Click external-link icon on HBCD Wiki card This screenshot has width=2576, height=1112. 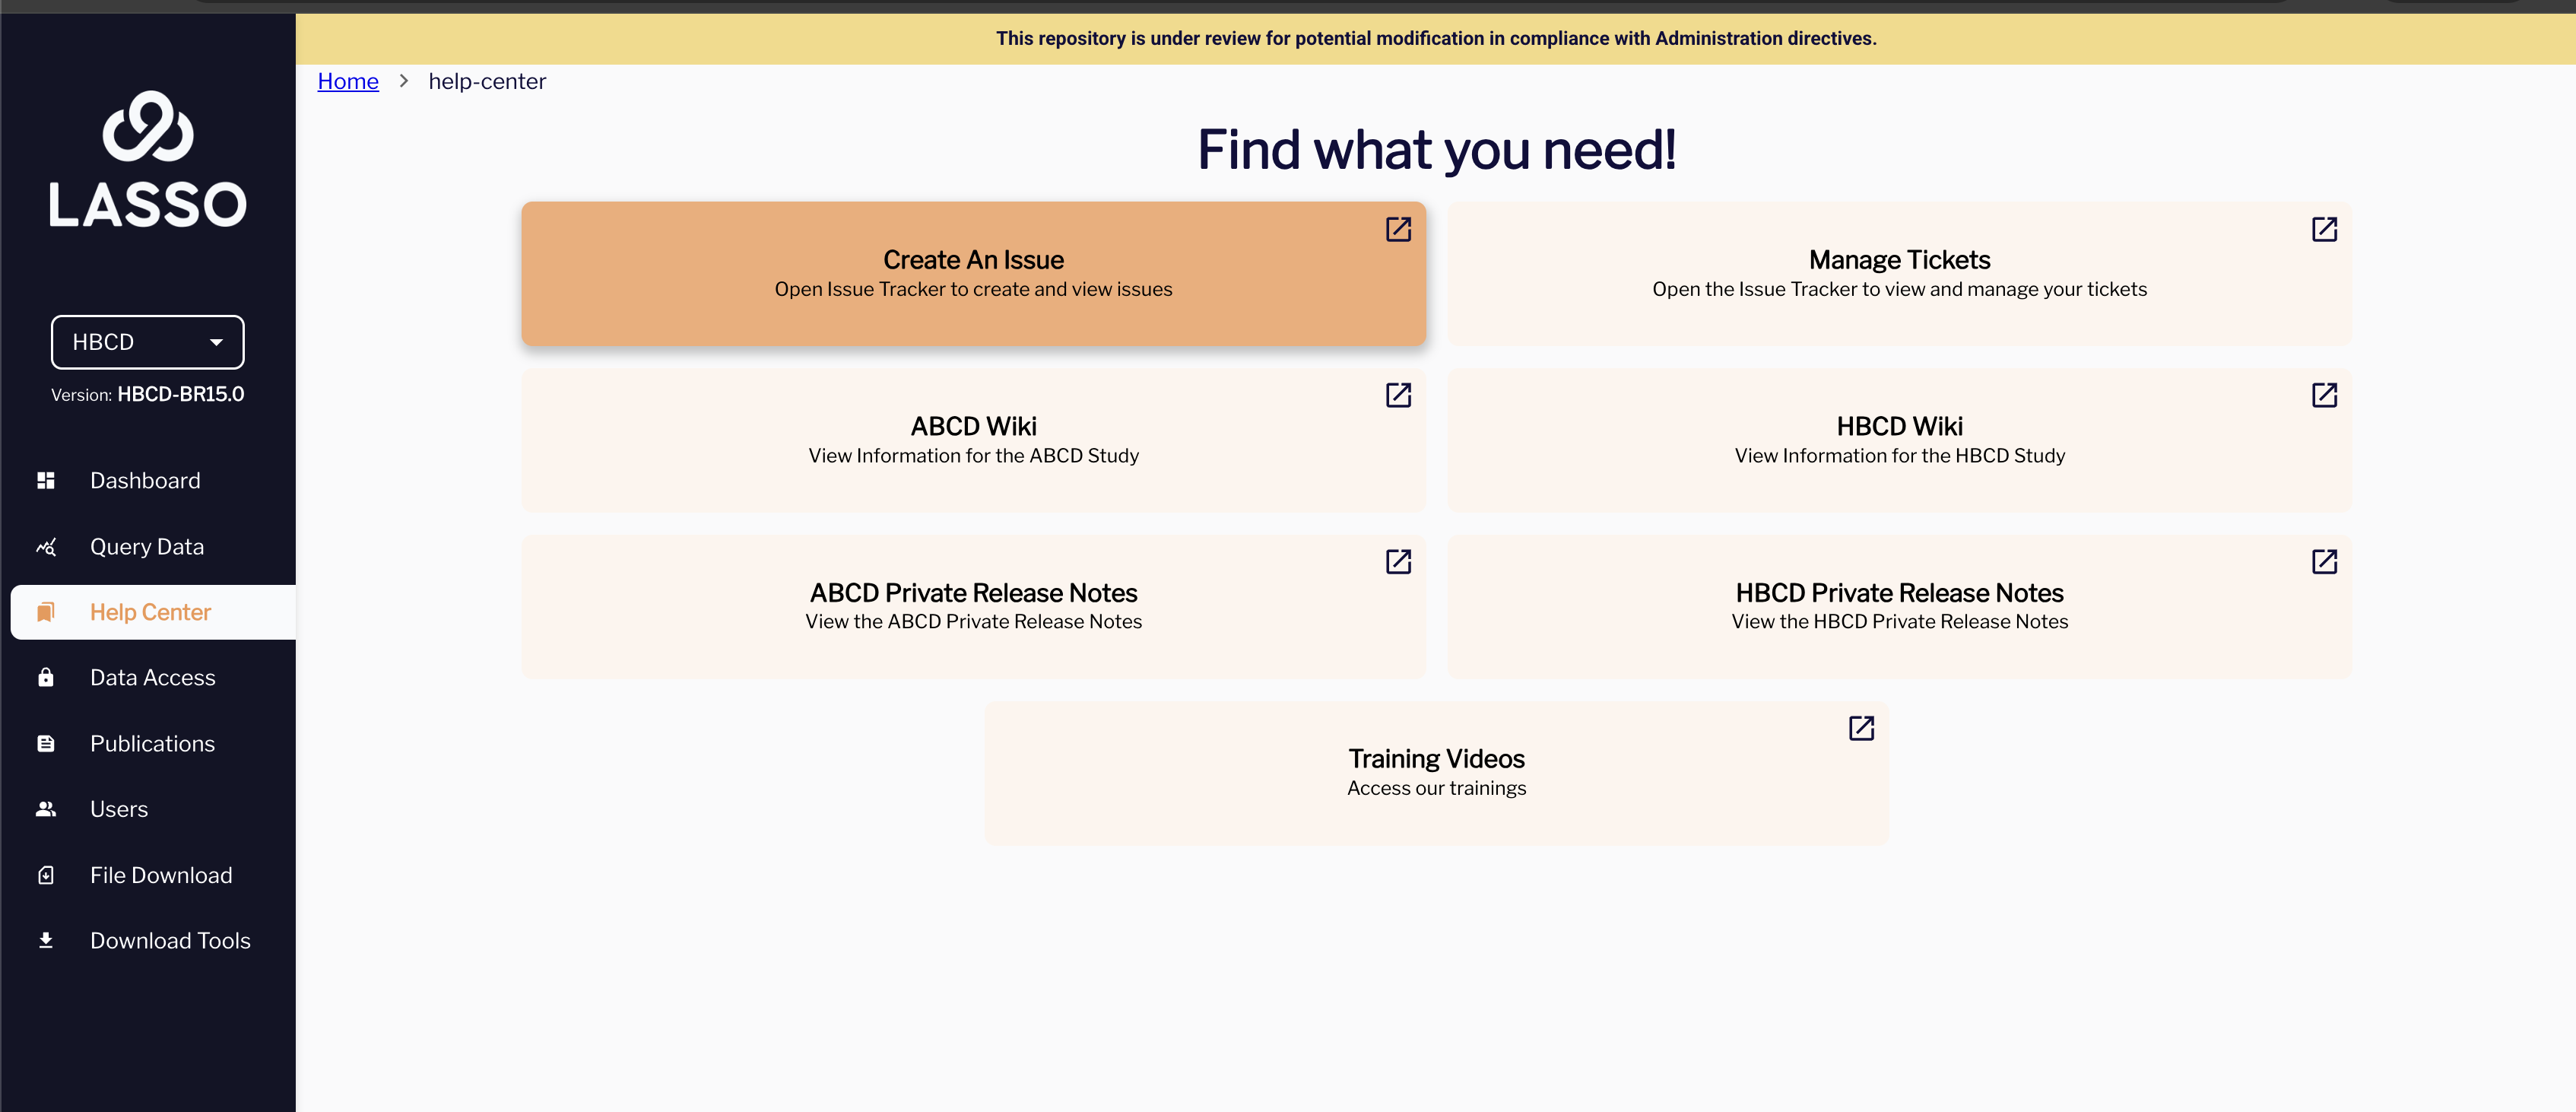coord(2324,395)
